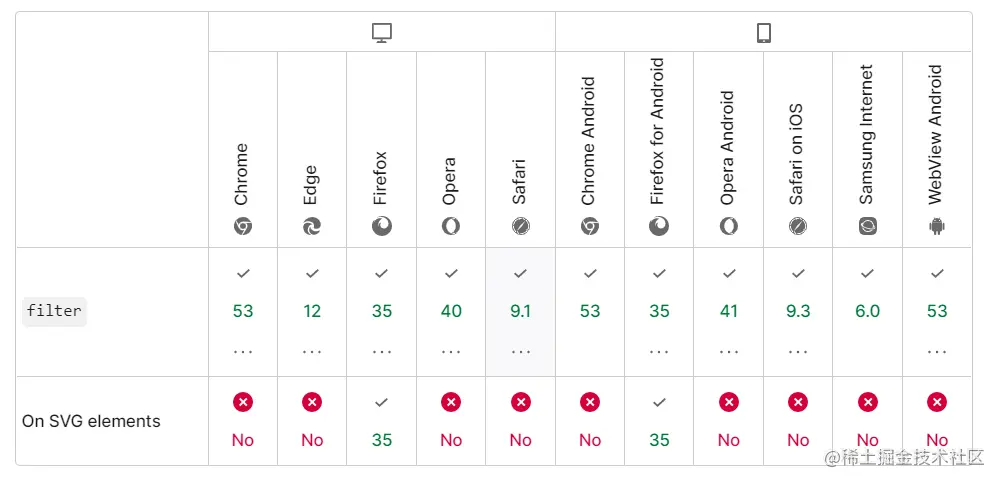Image resolution: width=1001 pixels, height=484 pixels.
Task: Click the Safari on iOS compass icon
Action: 798,227
